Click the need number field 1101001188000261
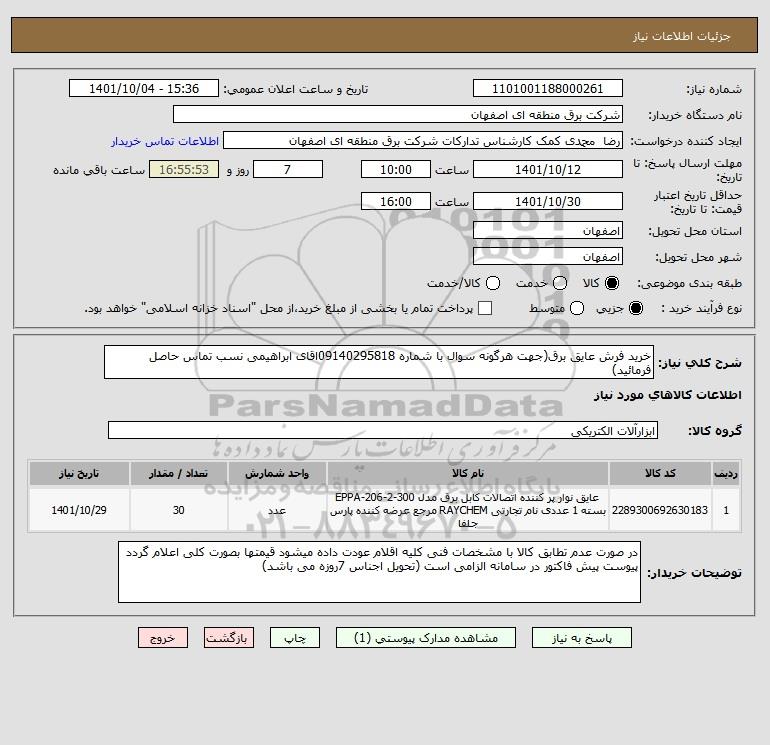This screenshot has height=745, width=770. point(548,88)
